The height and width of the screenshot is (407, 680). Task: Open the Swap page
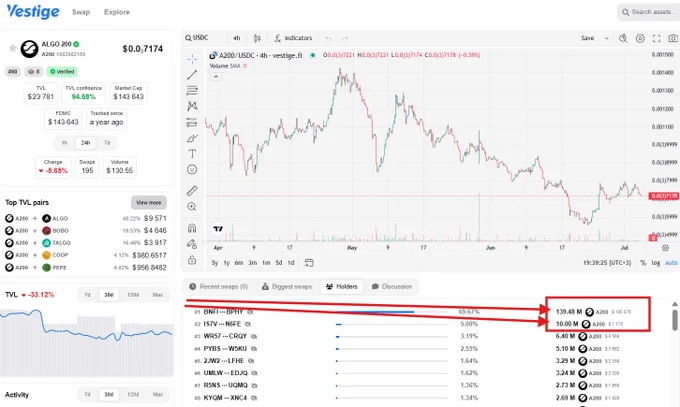pyautogui.click(x=81, y=12)
